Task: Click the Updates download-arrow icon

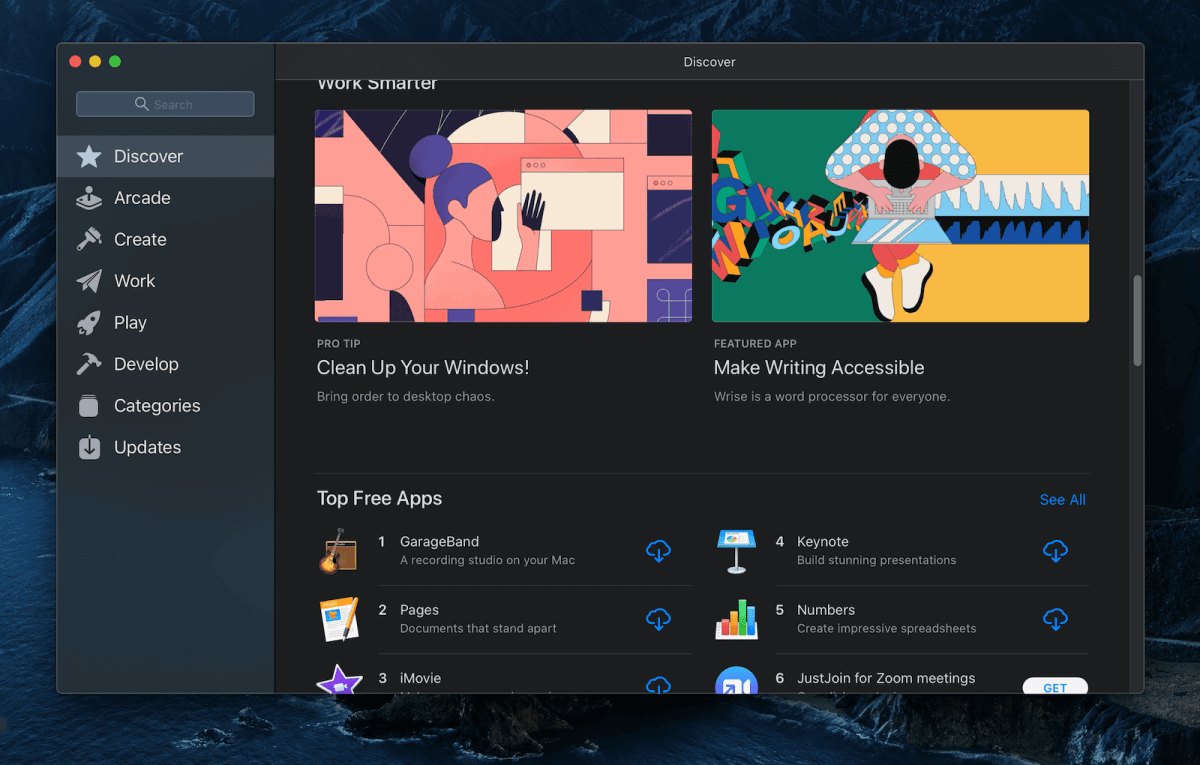Action: tap(89, 447)
